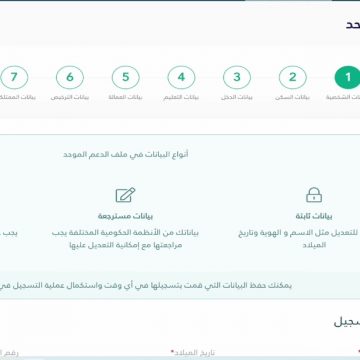
Task: Click the step label بيانات الدخل
Action: click(x=237, y=98)
